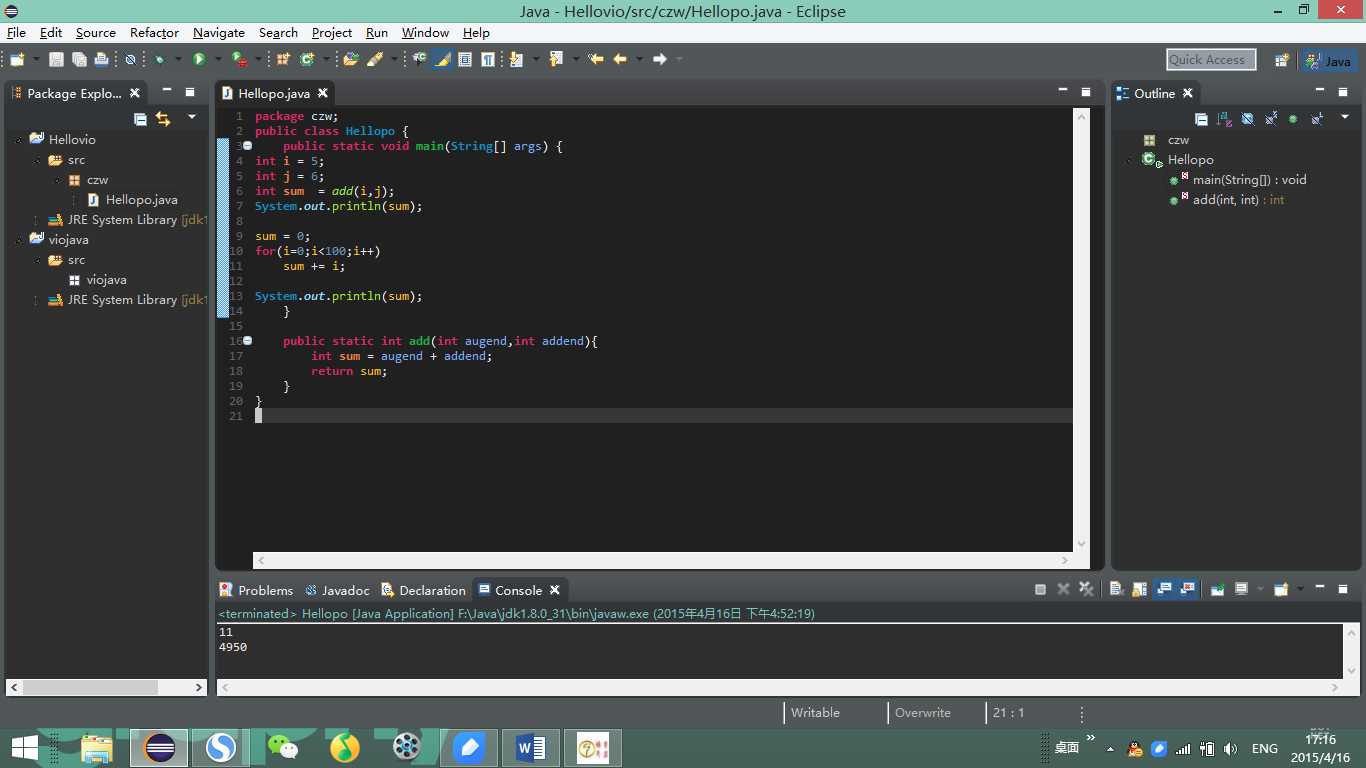
Task: Switch to the Javadoc tab
Action: pyautogui.click(x=337, y=590)
